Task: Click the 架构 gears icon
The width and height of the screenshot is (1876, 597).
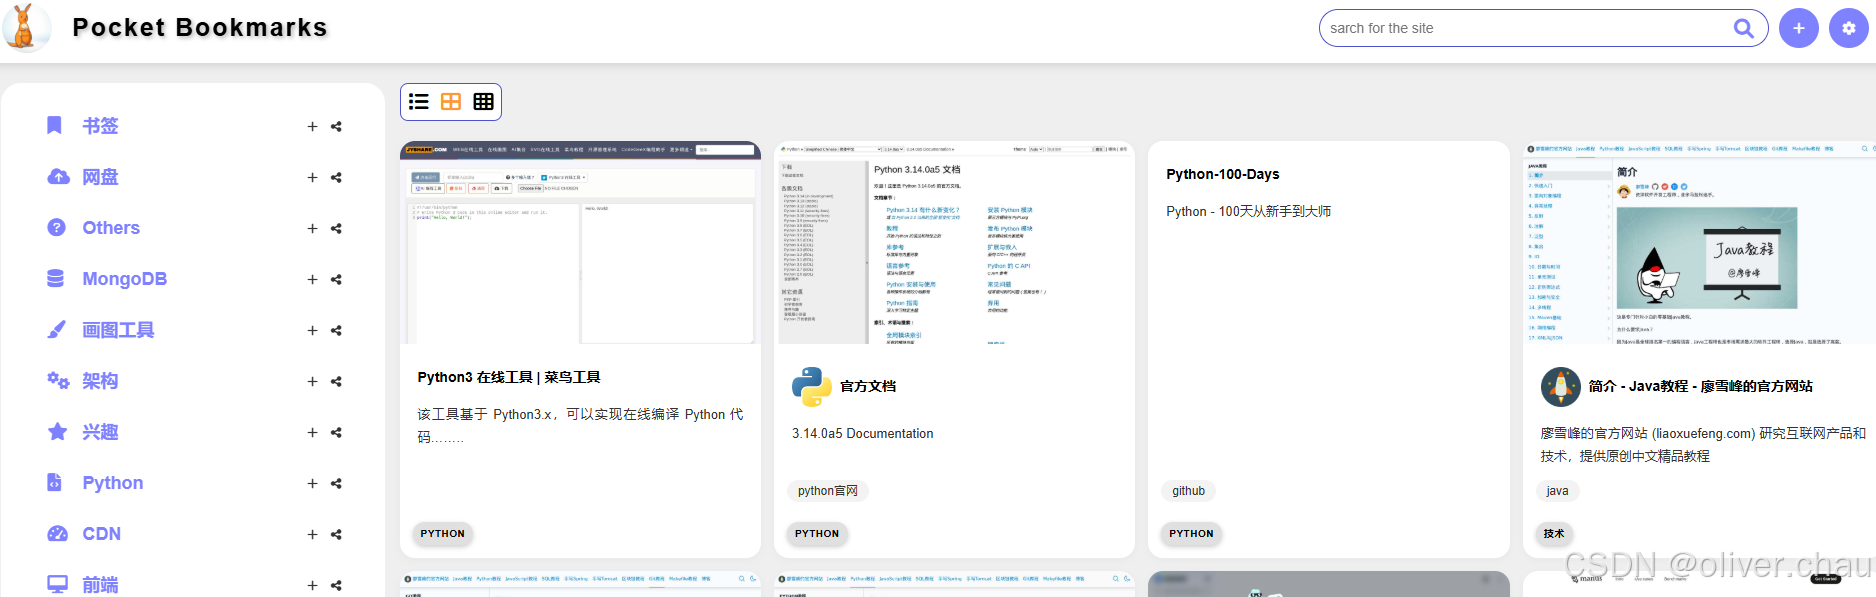Action: [58, 380]
